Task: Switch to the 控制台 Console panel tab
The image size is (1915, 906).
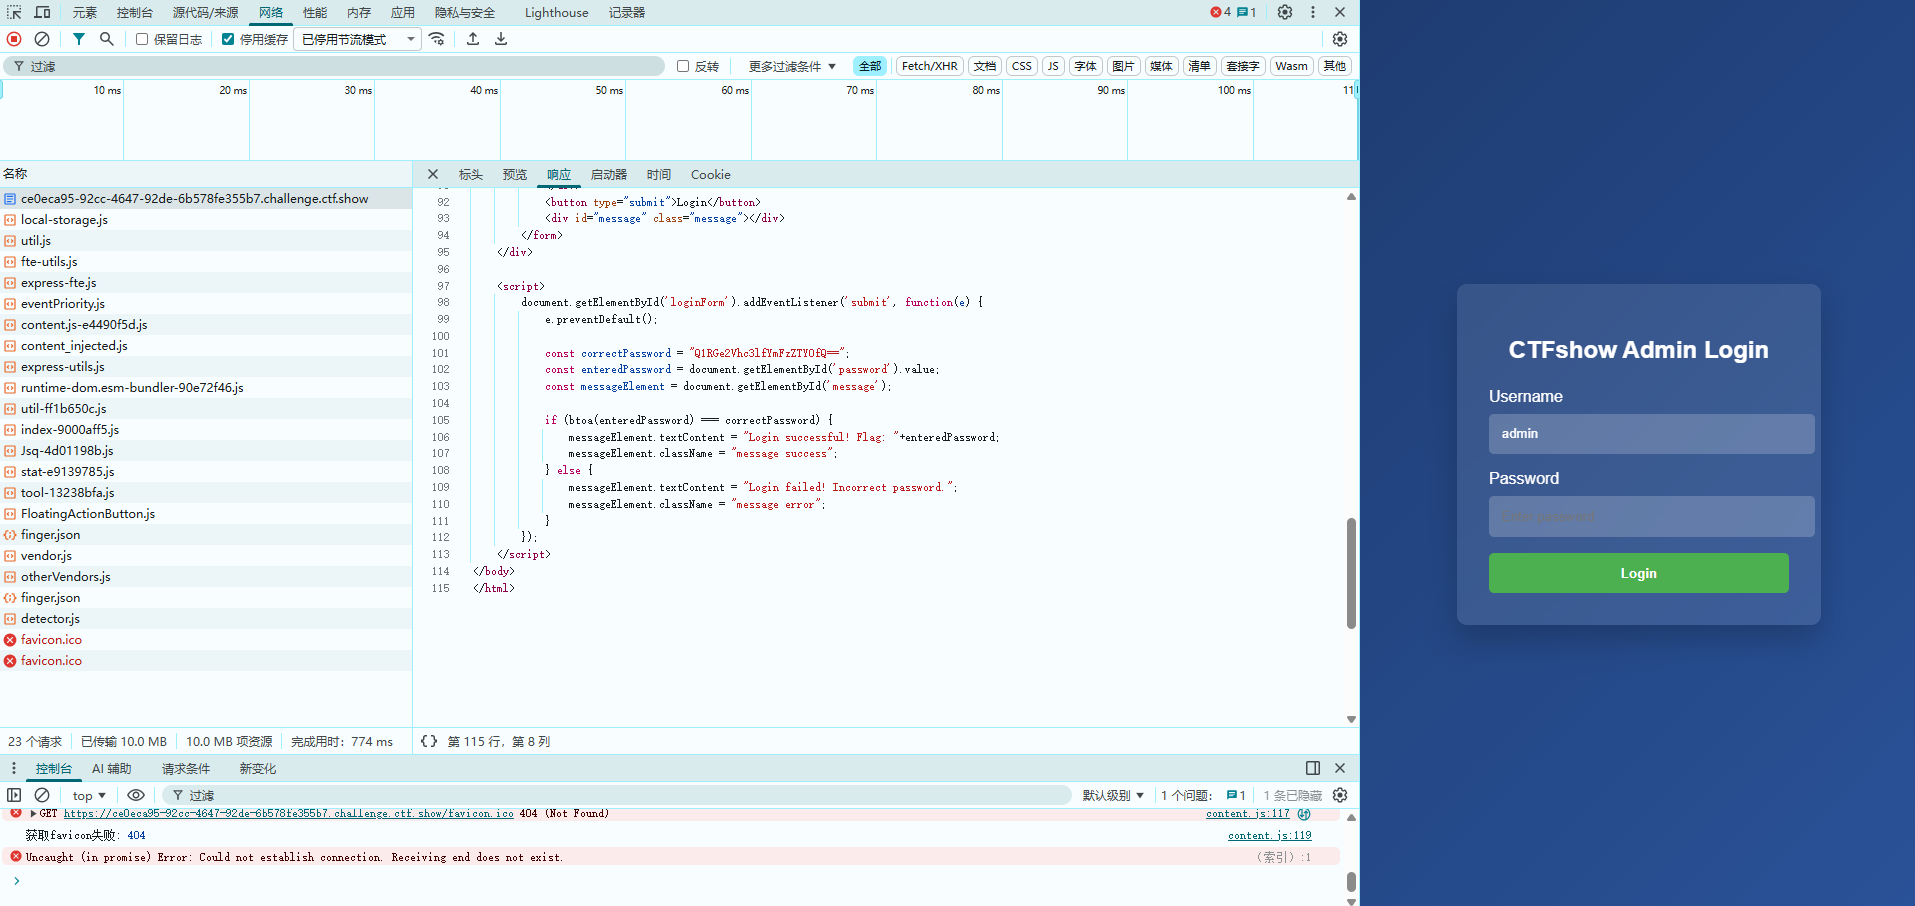Action: pos(135,12)
